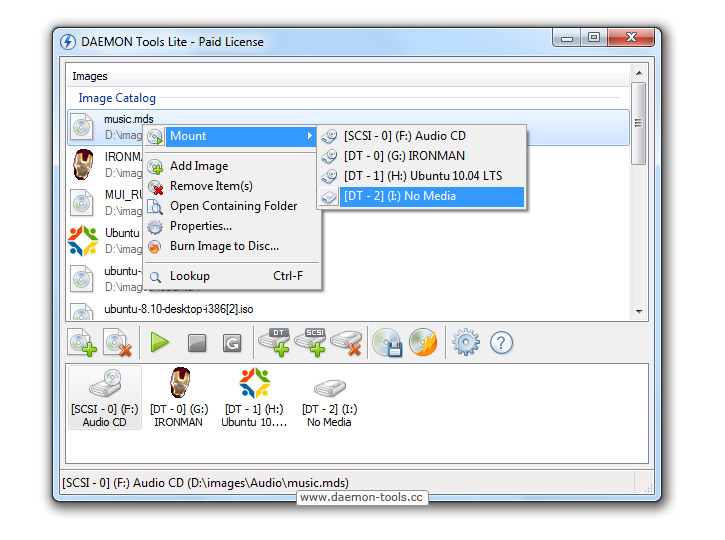Open the Preferences gear icon

click(x=466, y=343)
